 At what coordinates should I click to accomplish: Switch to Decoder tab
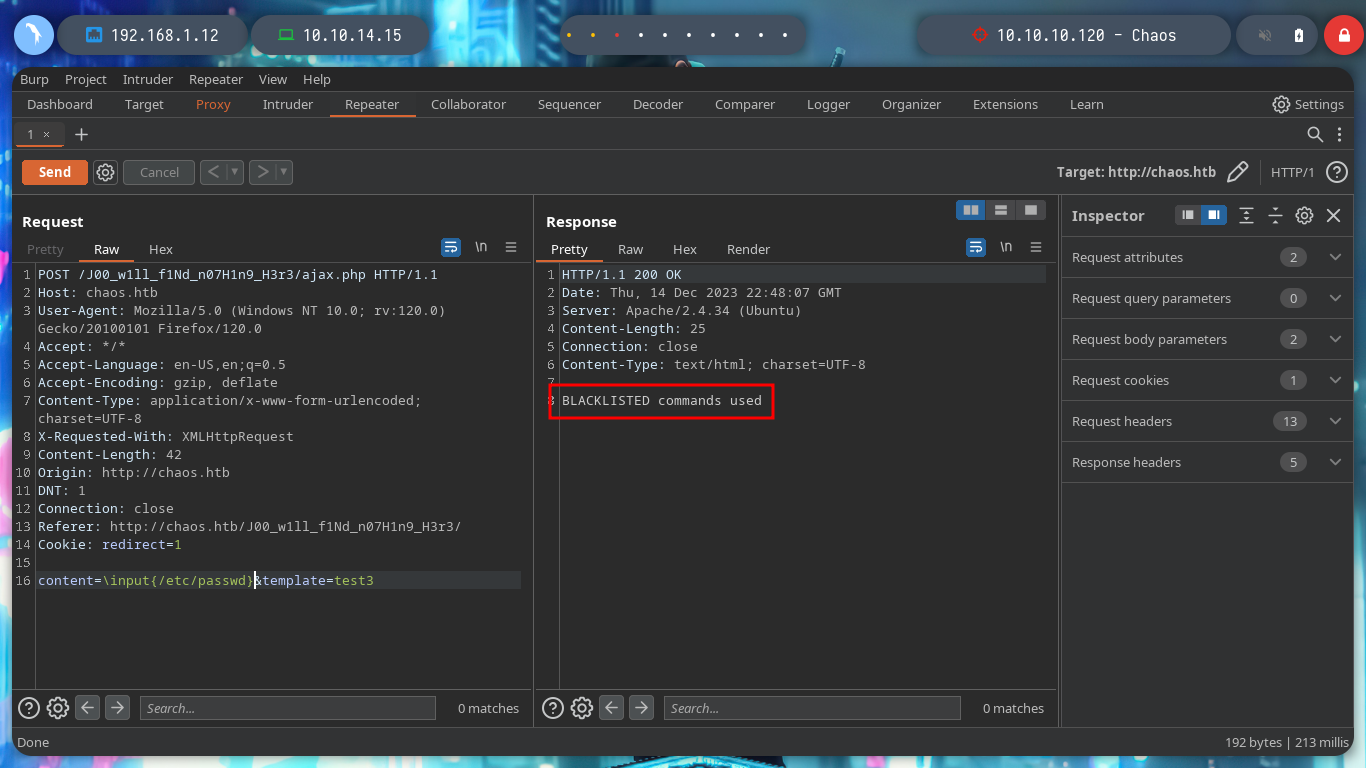(658, 104)
